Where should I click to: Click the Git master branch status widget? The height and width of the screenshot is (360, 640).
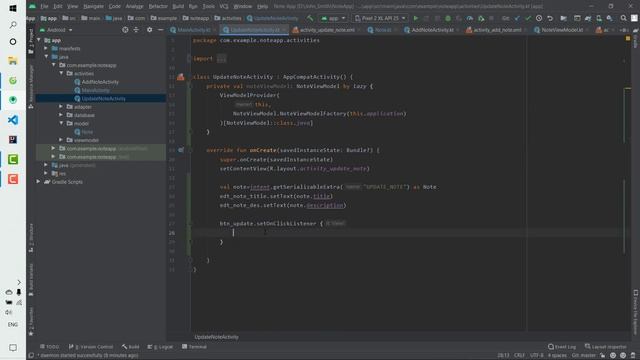(584, 355)
